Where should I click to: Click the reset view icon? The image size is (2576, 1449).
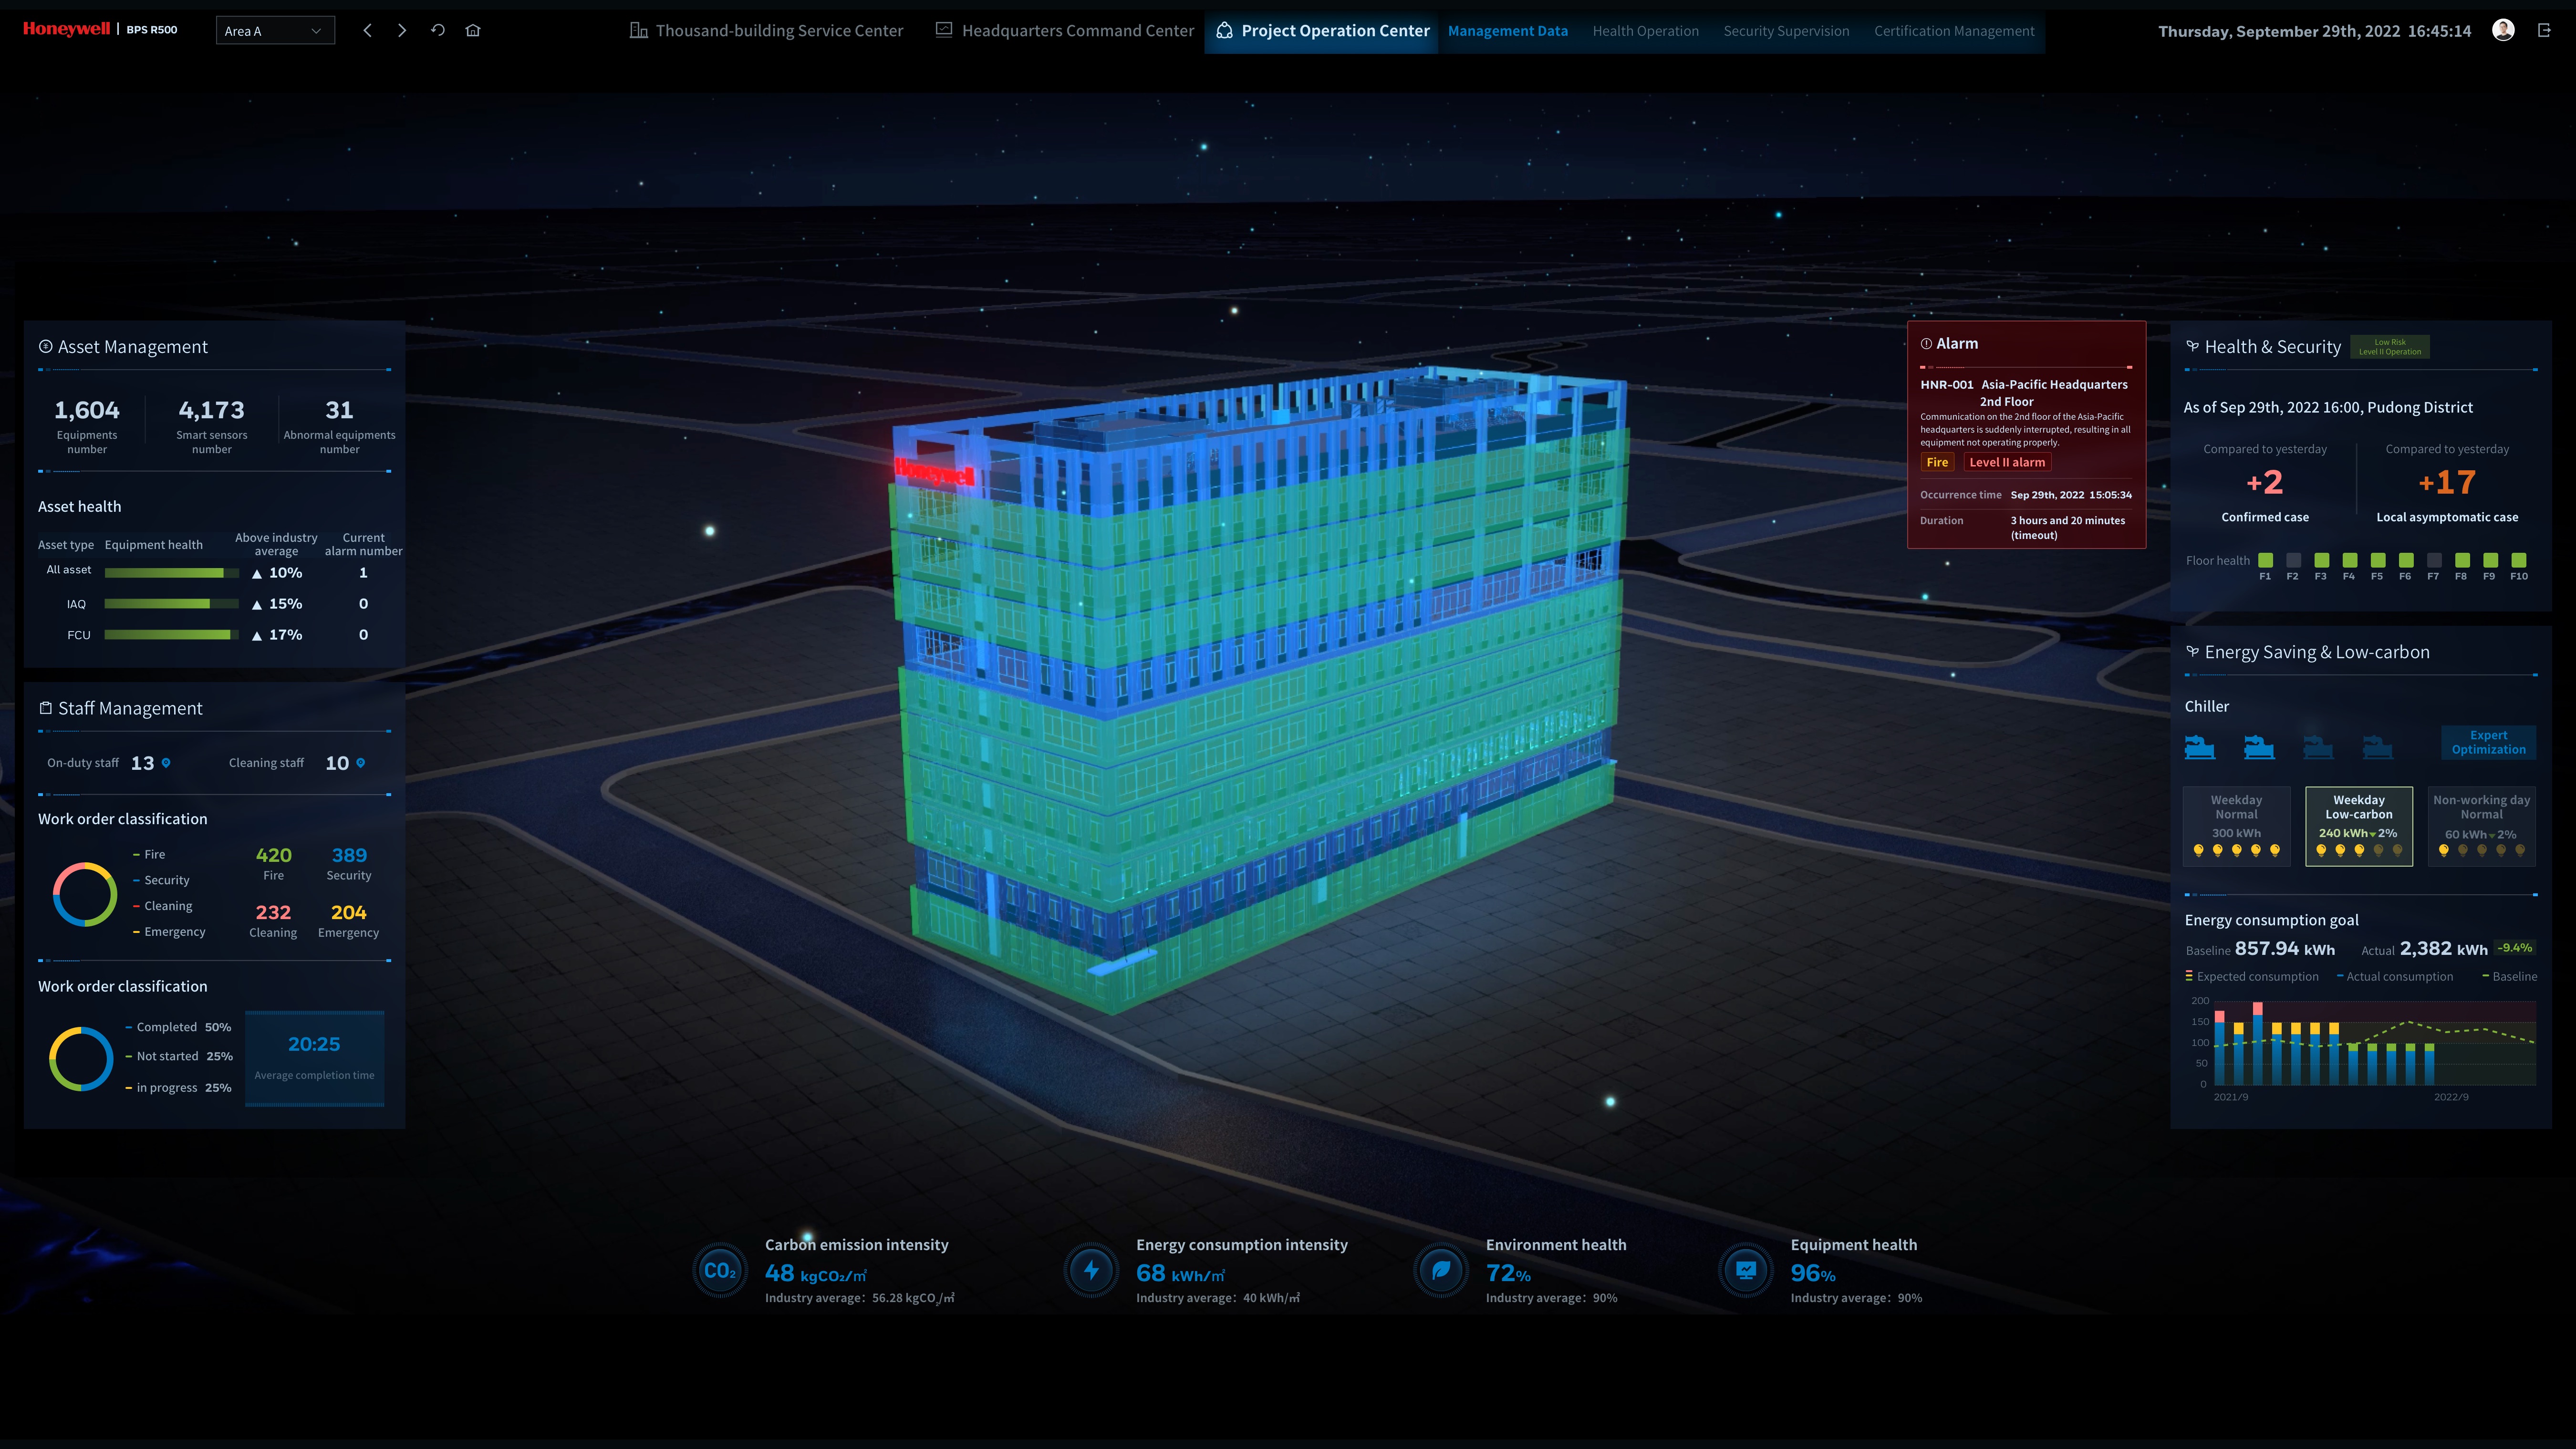point(437,31)
